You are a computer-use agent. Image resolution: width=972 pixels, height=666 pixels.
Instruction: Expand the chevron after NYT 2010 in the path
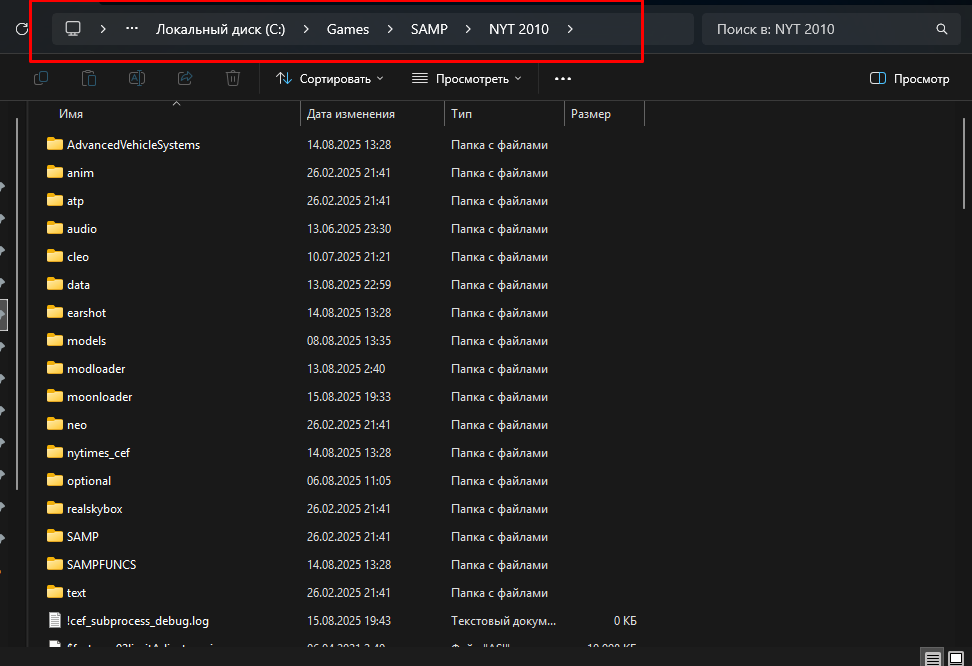570,29
